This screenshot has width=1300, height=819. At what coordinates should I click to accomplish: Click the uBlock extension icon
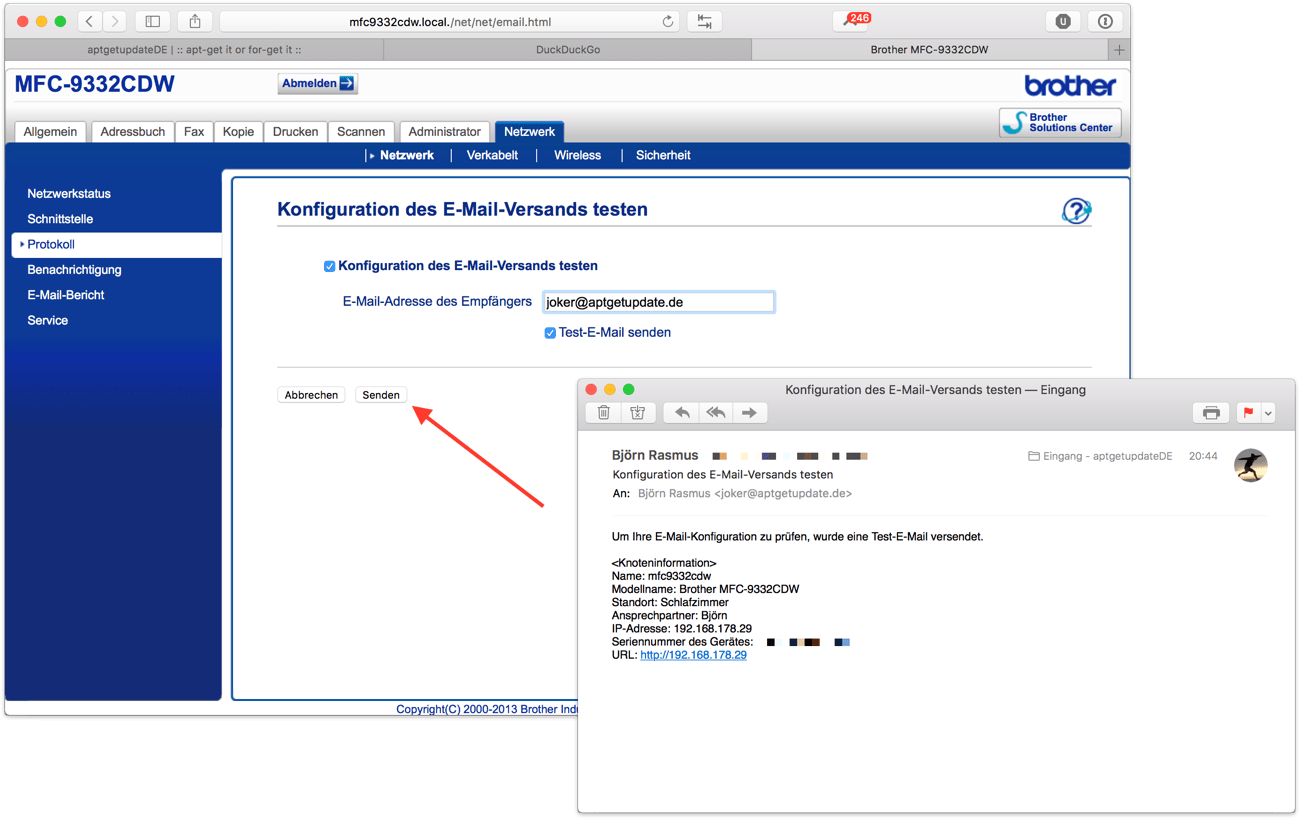point(1063,21)
